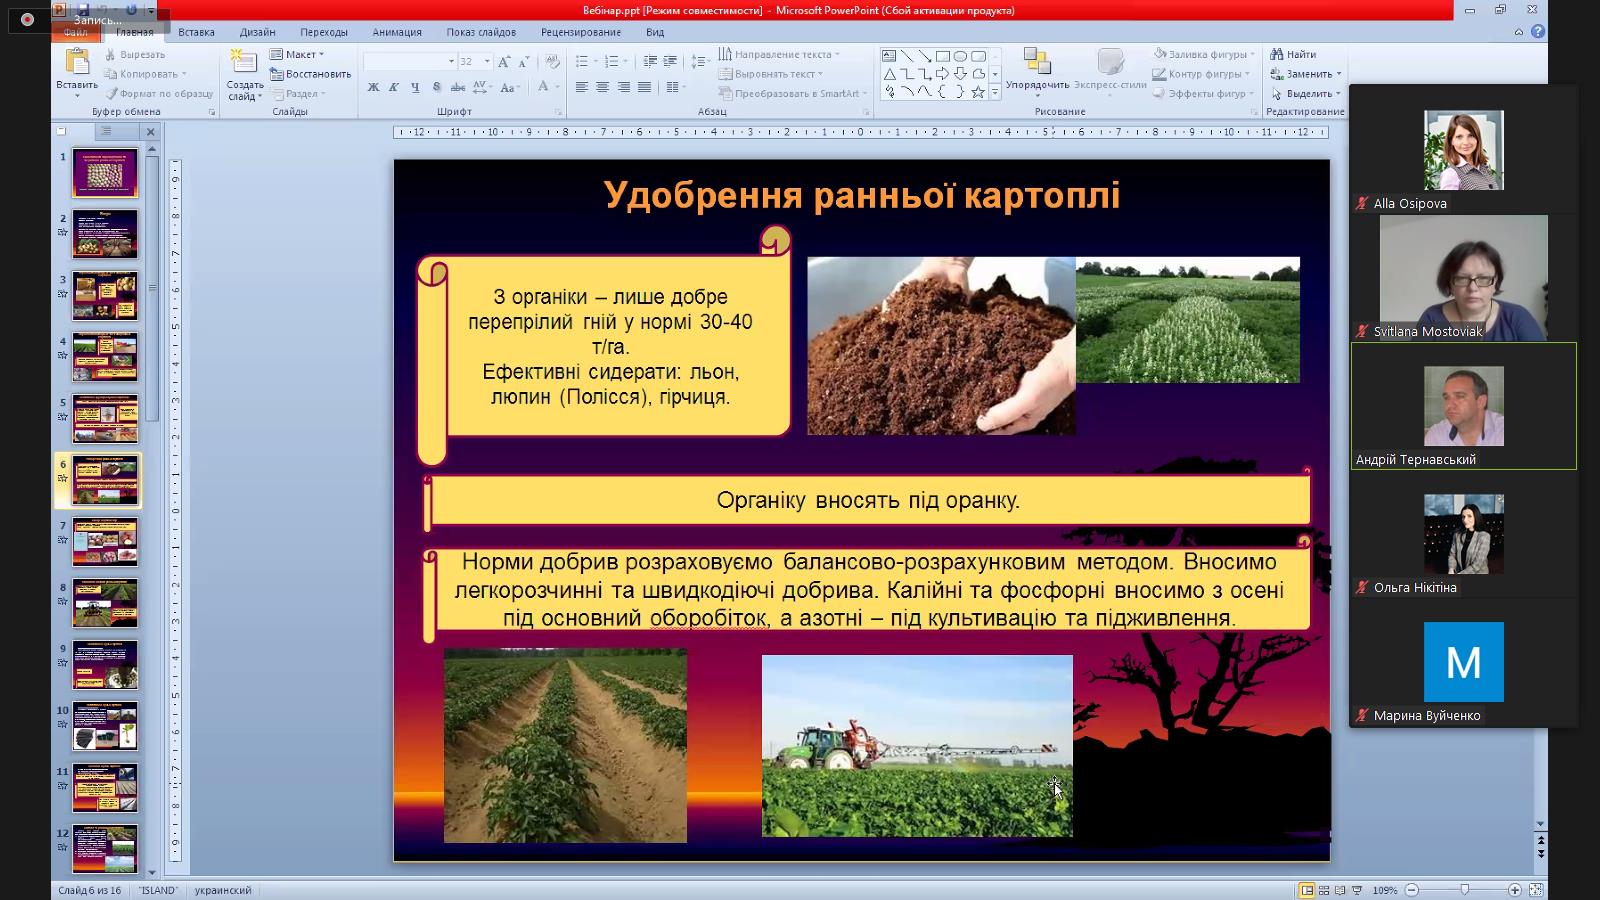Click the numbered list icon
Screen dimensions: 1600x900
tap(612, 62)
